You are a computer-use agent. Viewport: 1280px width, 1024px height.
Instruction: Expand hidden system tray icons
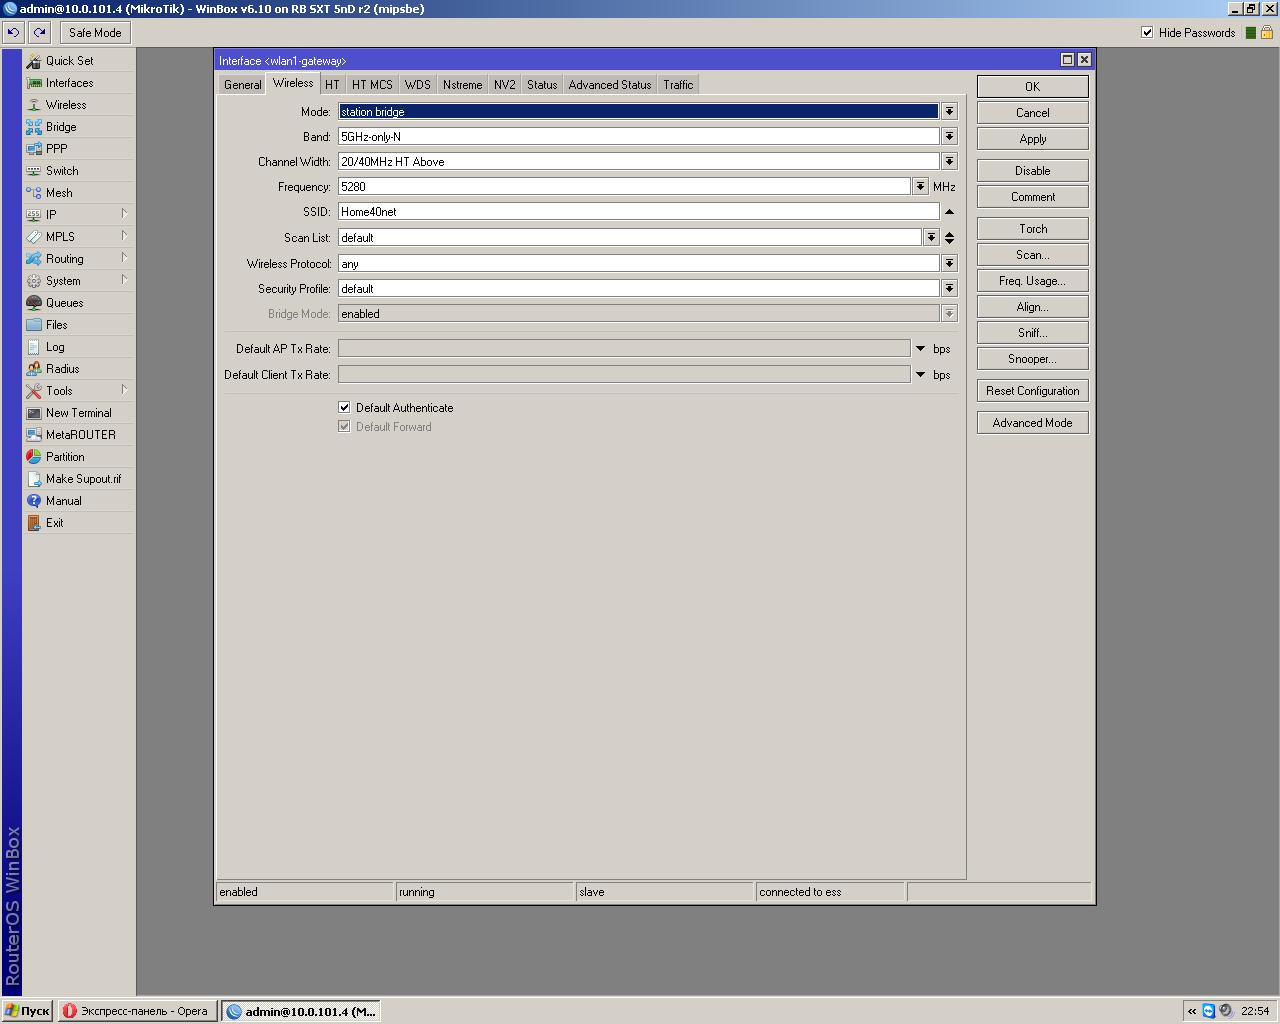pyautogui.click(x=1192, y=1011)
